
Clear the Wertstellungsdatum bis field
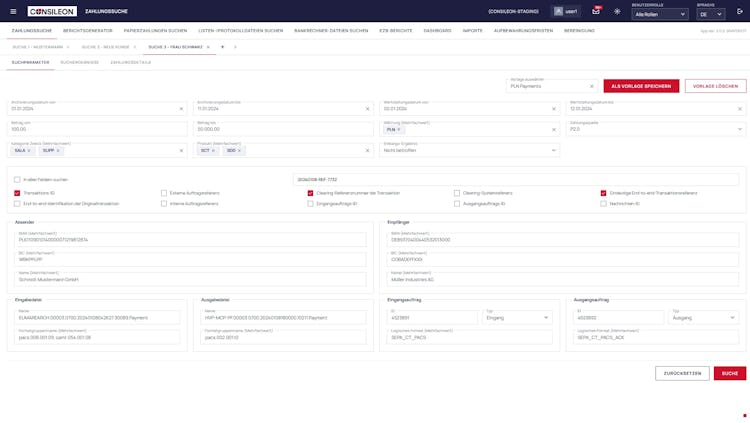(x=740, y=109)
